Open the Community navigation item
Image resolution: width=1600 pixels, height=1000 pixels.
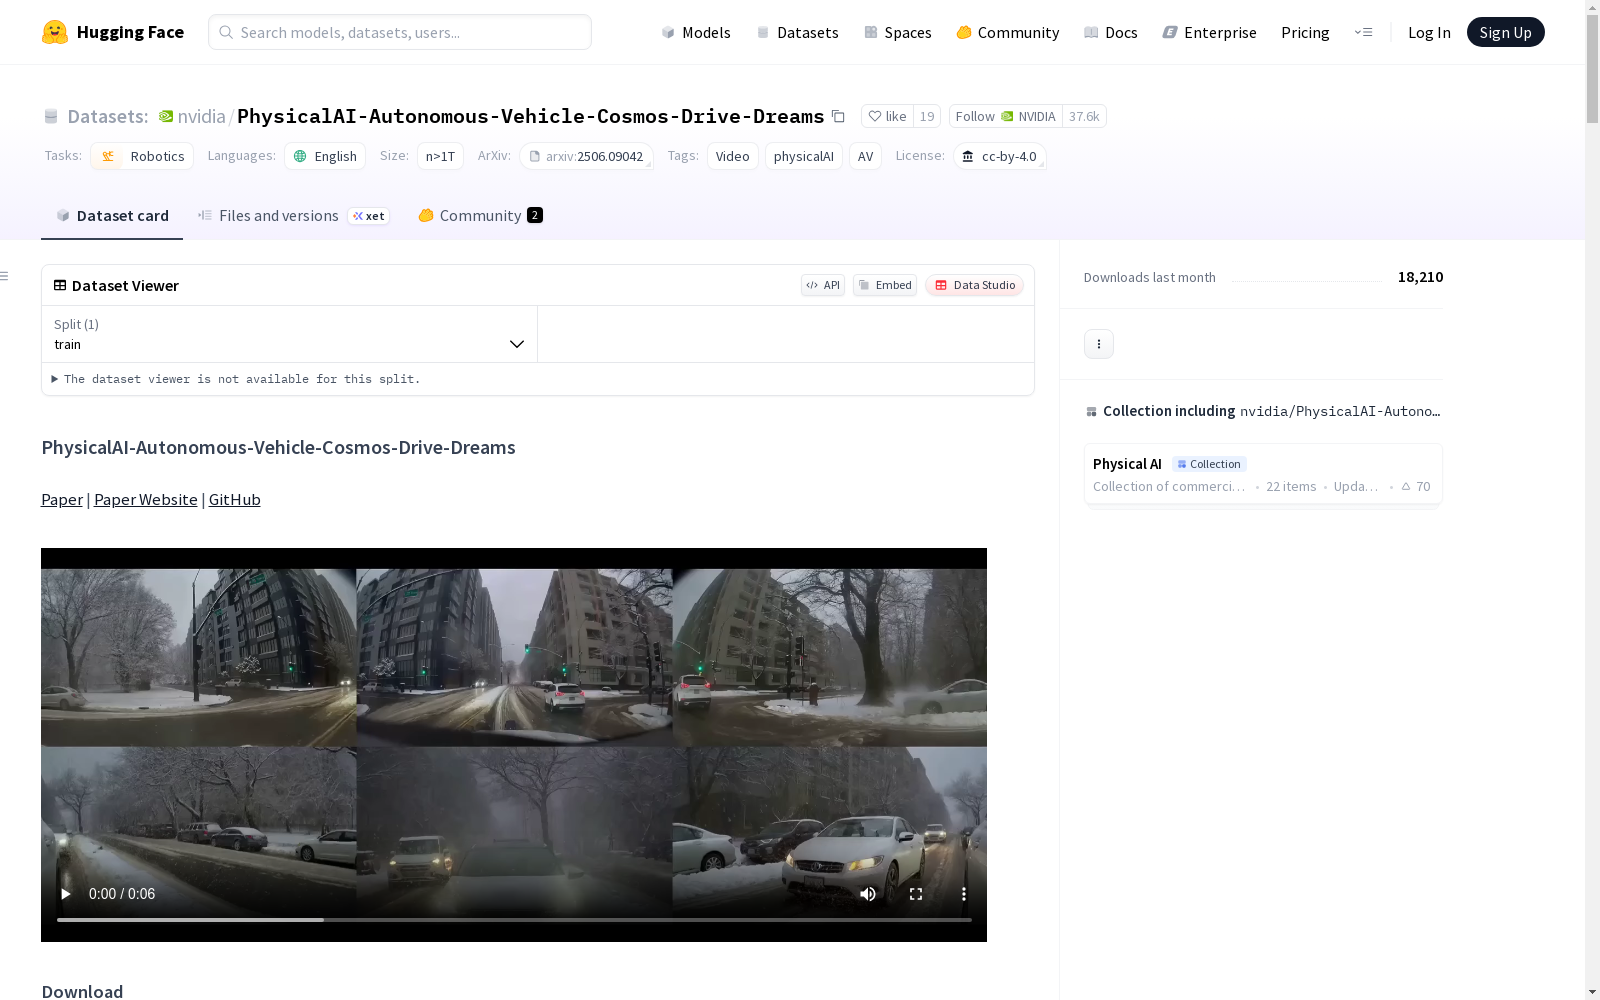click(x=1008, y=32)
